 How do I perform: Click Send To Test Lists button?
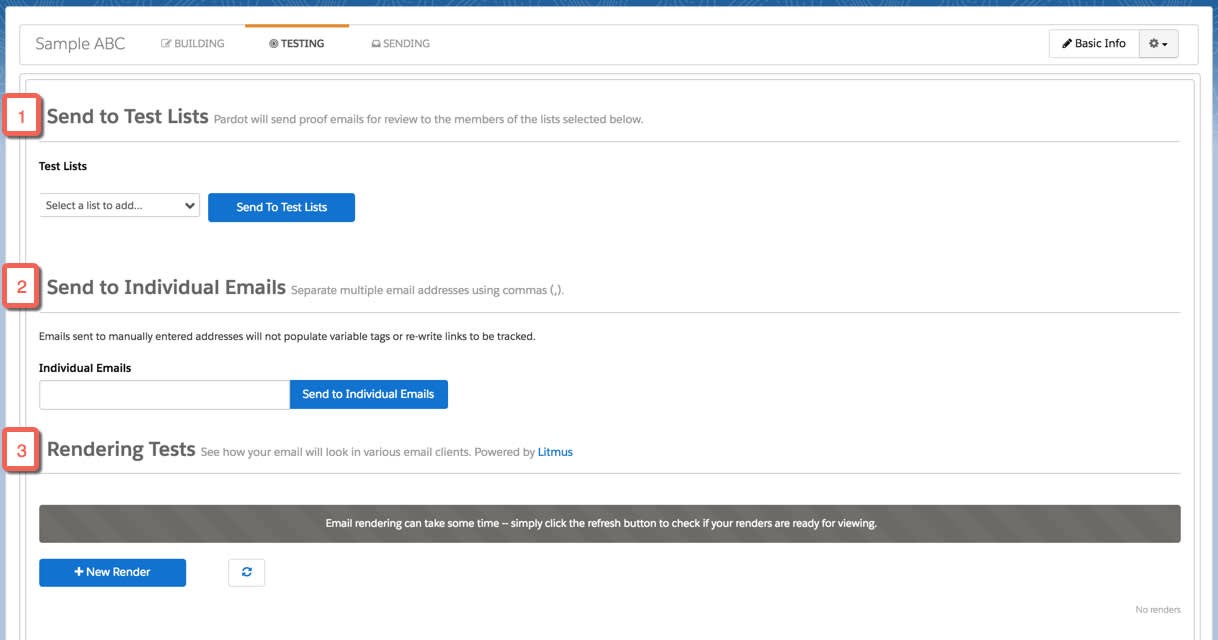[x=281, y=207]
